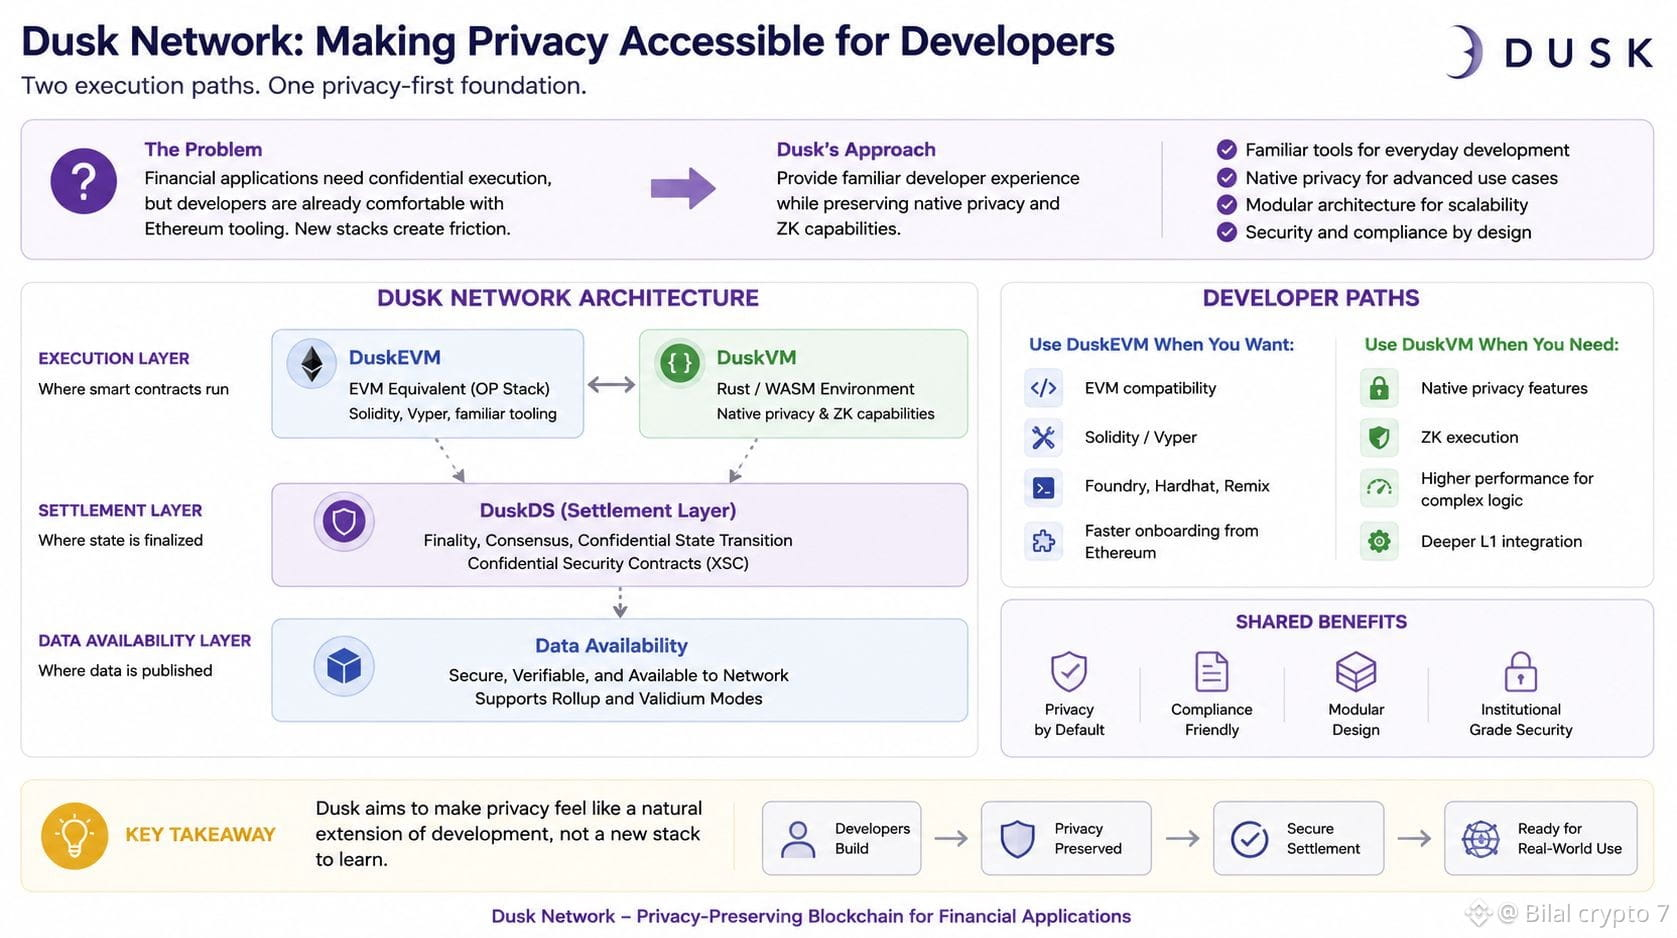The image size is (1677, 938).
Task: Click the Dusk's Approach heading
Action: coord(856,149)
